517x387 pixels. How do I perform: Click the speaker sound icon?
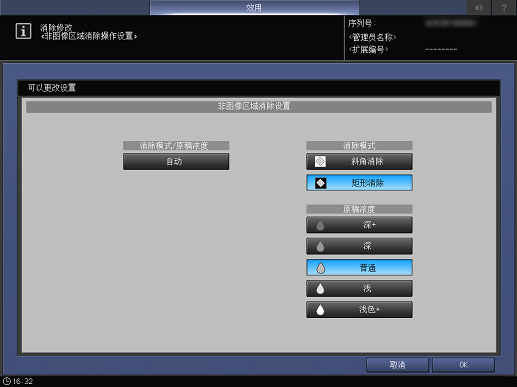[x=479, y=7]
